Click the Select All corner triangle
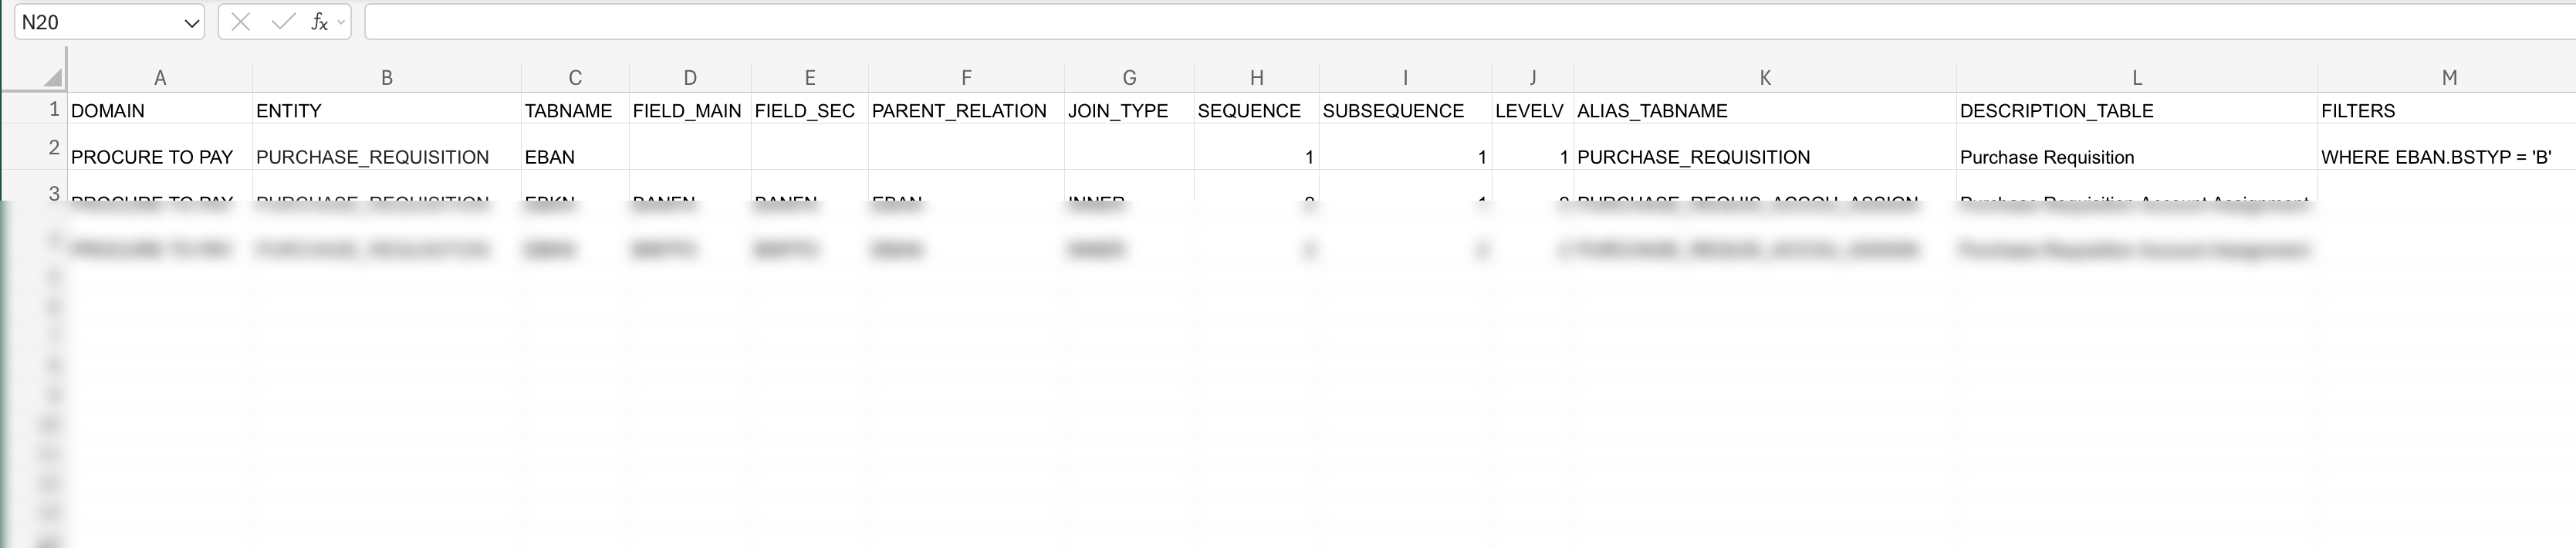Image resolution: width=2576 pixels, height=548 pixels. tap(53, 77)
